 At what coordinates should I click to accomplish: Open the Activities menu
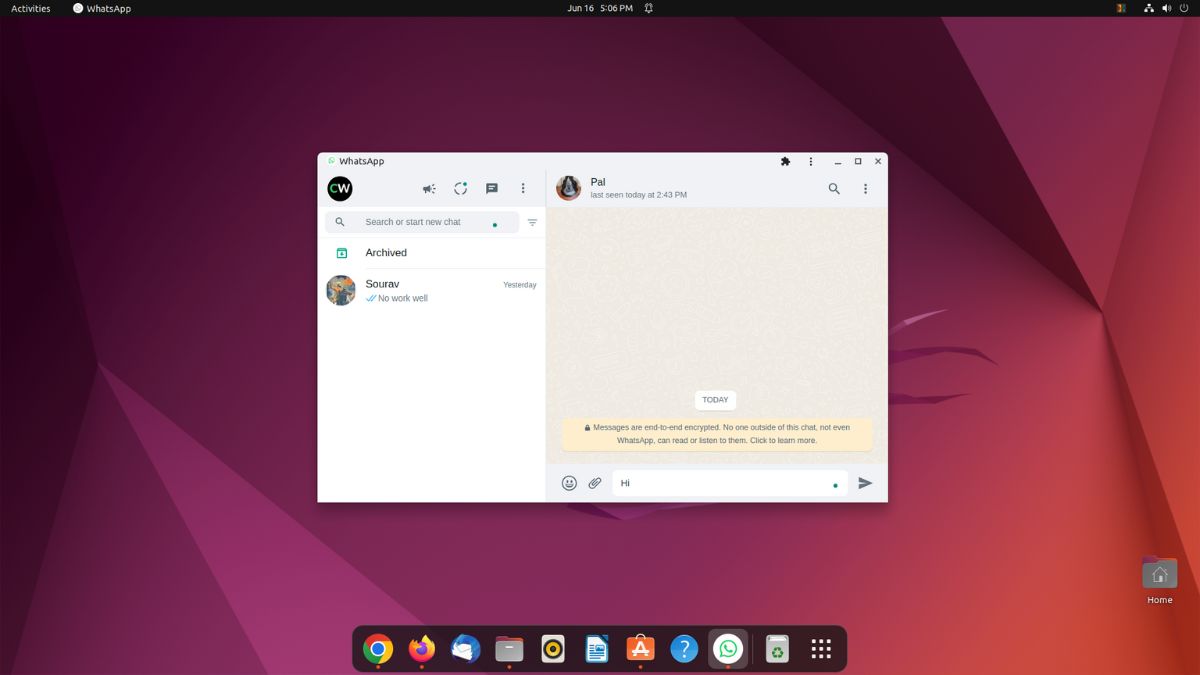coord(29,8)
